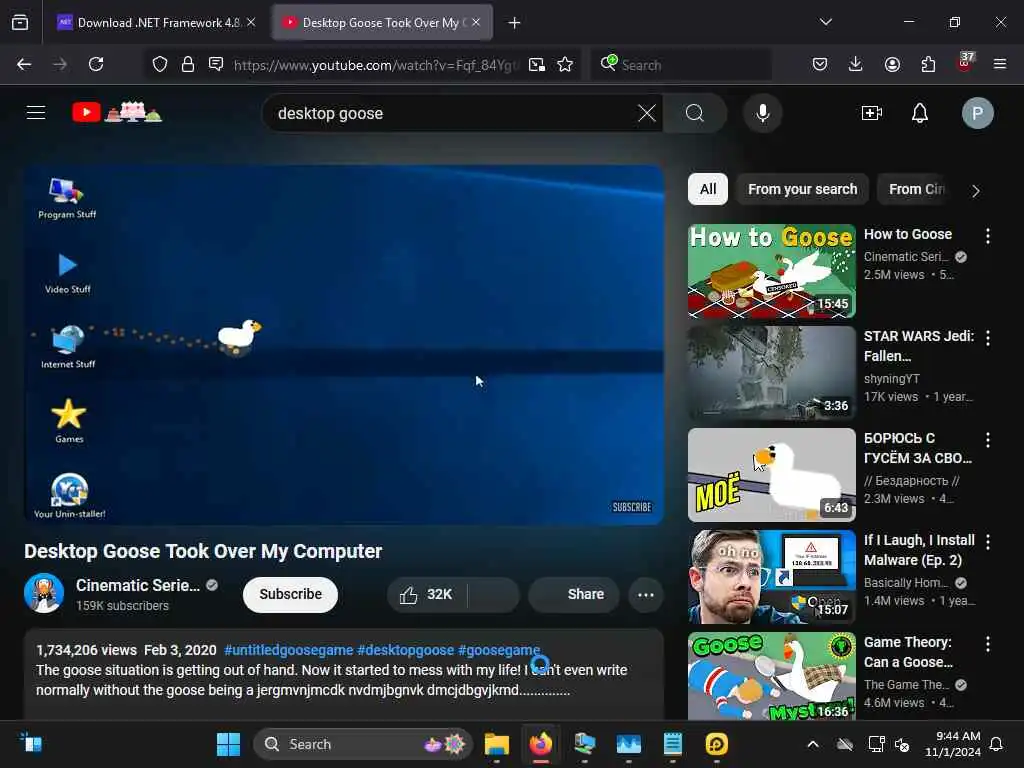Image resolution: width=1024 pixels, height=768 pixels.
Task: Open a new Firefox tab
Action: [x=514, y=22]
